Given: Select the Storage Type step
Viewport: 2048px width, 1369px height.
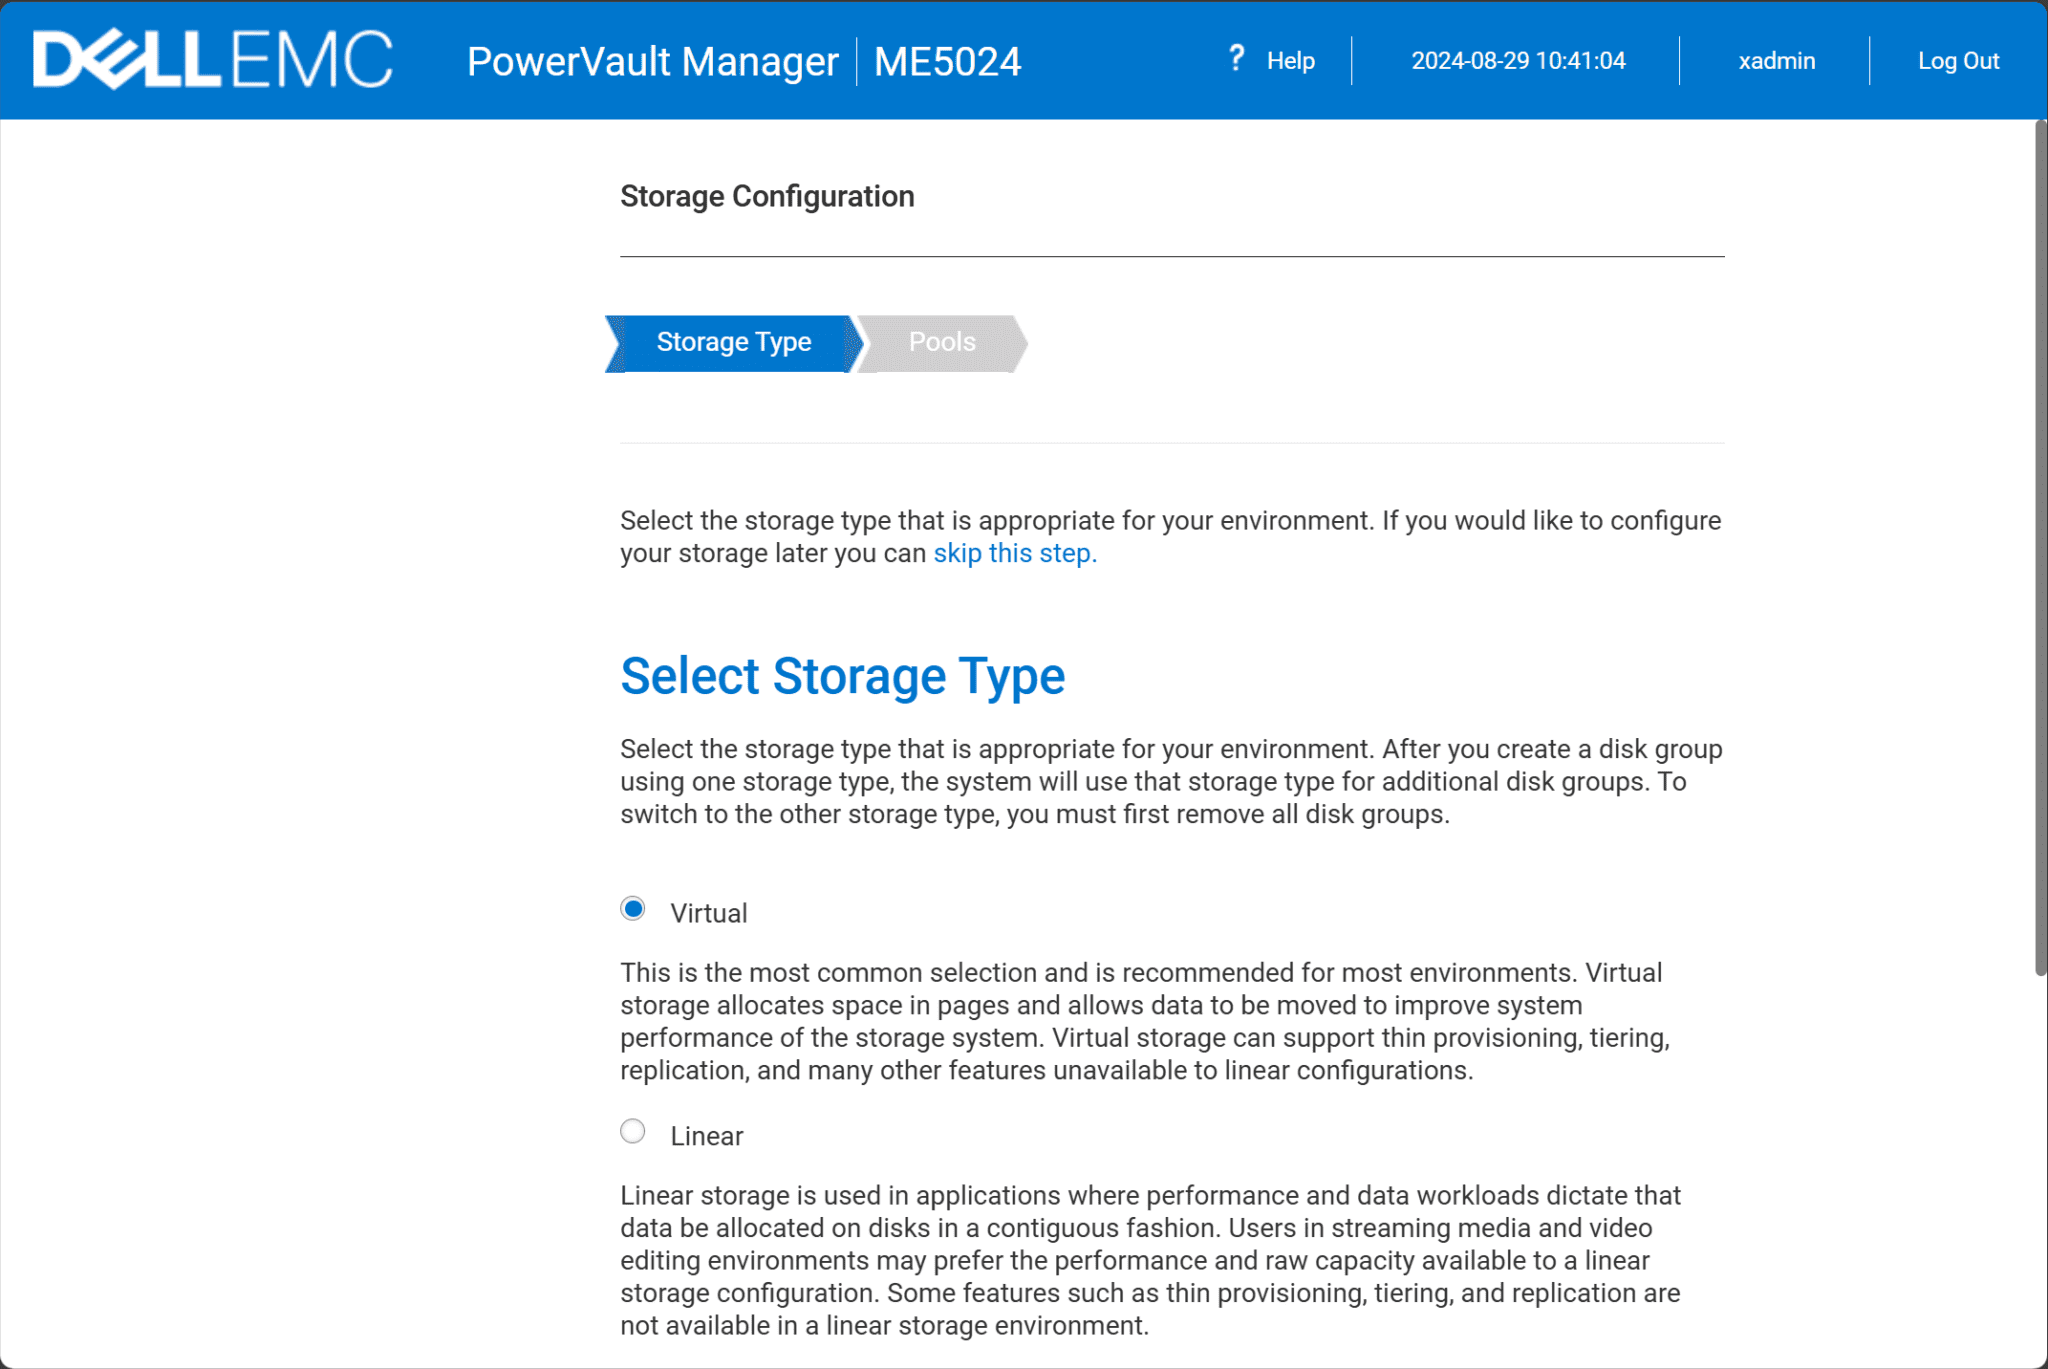Looking at the screenshot, I should tap(733, 342).
